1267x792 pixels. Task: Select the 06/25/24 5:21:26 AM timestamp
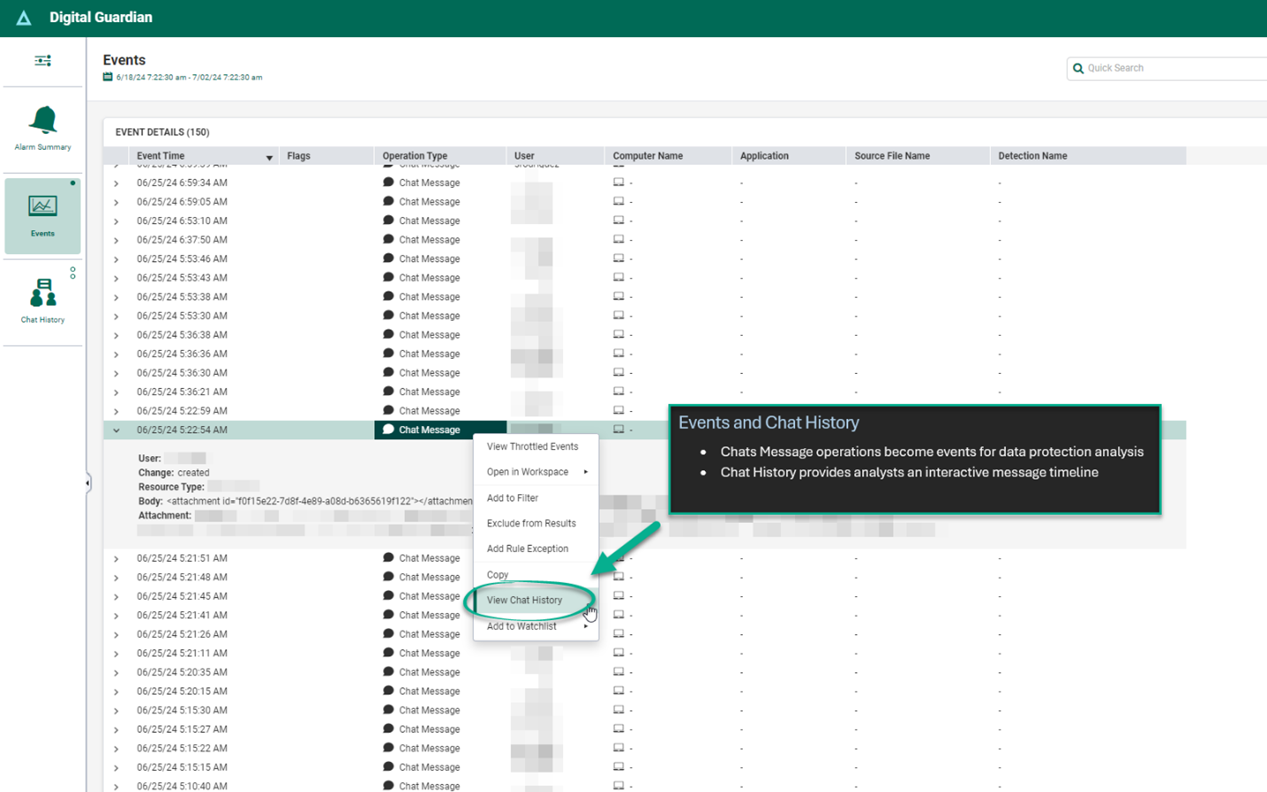click(x=182, y=634)
